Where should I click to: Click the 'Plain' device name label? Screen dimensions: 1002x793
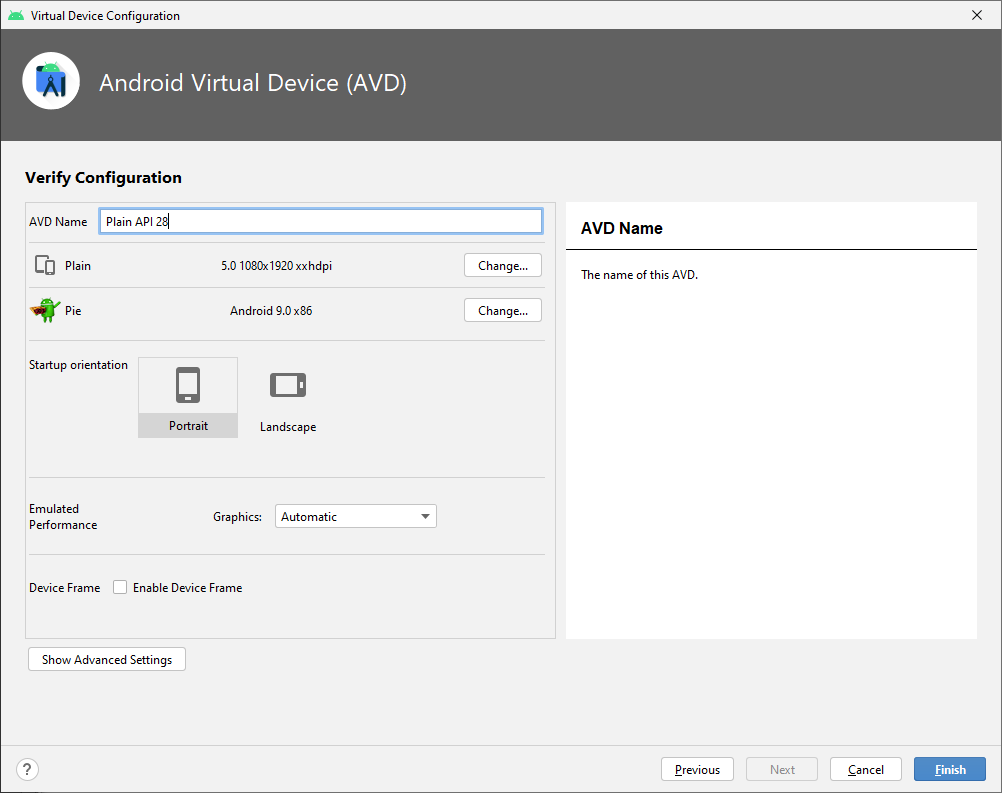77,266
